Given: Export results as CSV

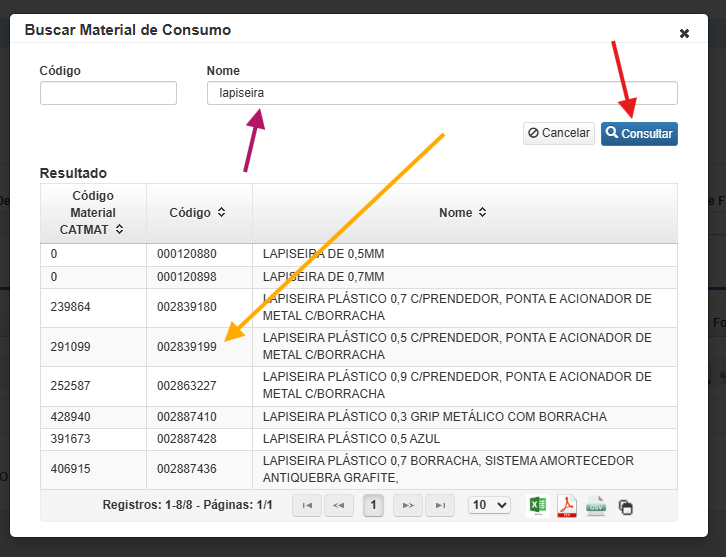Looking at the screenshot, I should point(596,506).
